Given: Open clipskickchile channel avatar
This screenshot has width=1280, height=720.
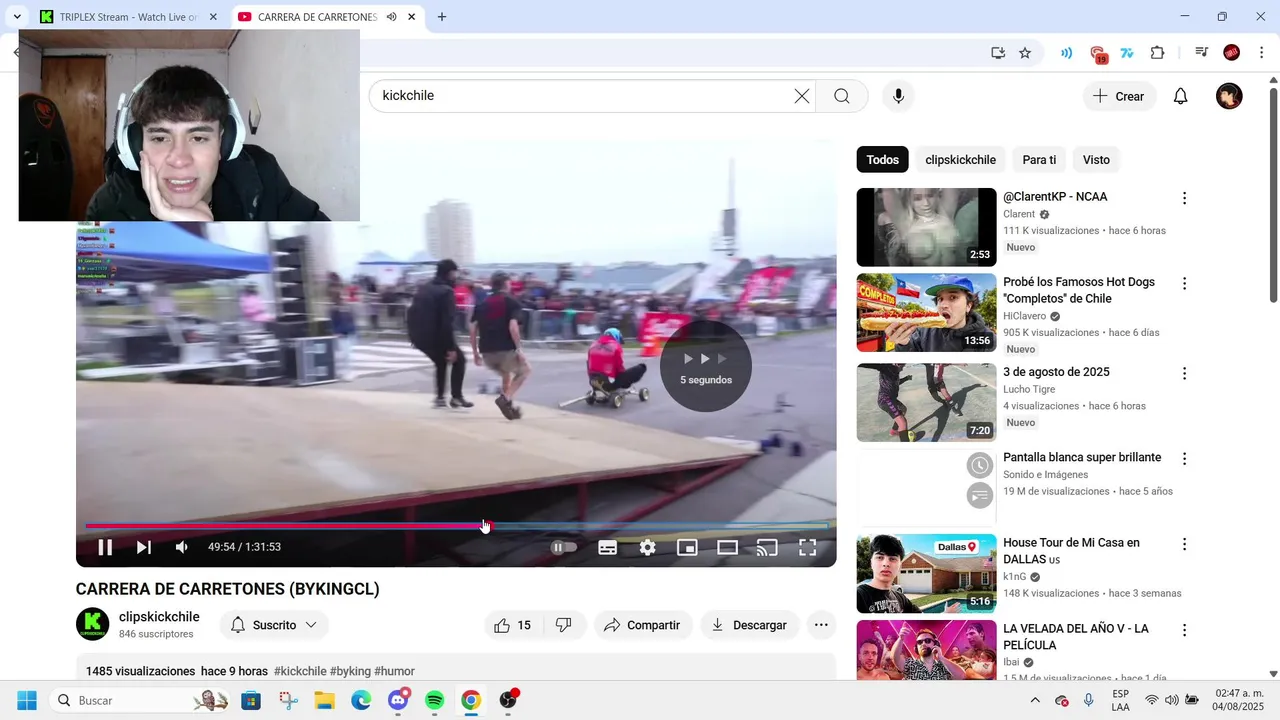Looking at the screenshot, I should 93,624.
